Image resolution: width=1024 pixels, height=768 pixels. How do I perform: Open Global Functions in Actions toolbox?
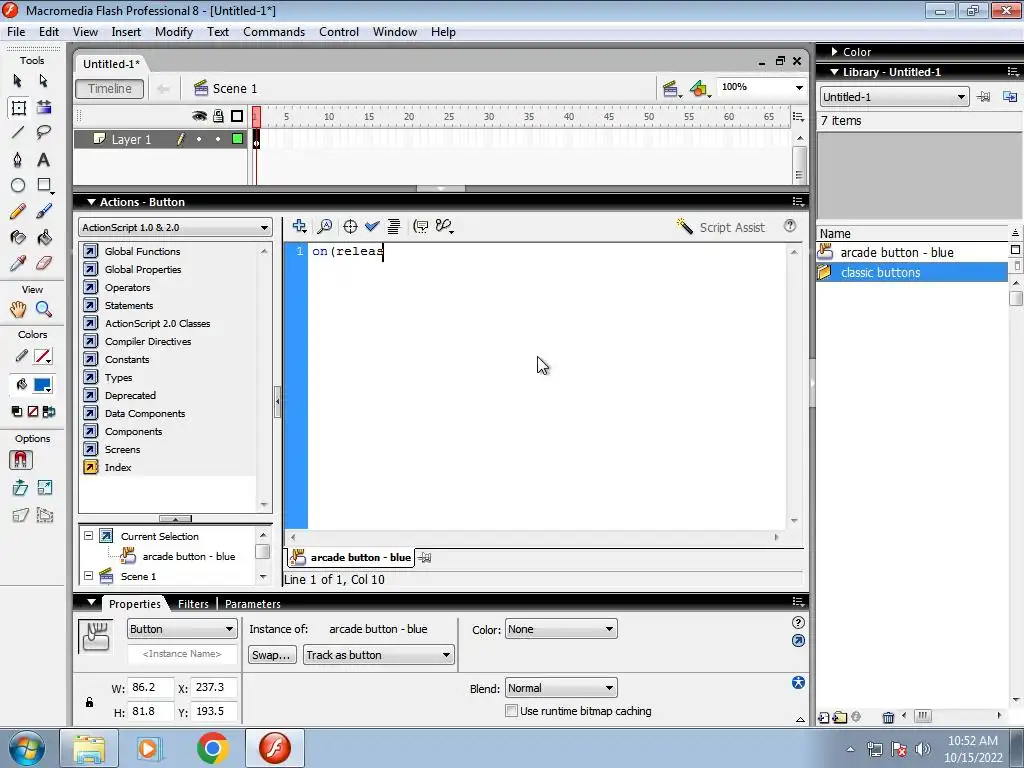tap(142, 251)
